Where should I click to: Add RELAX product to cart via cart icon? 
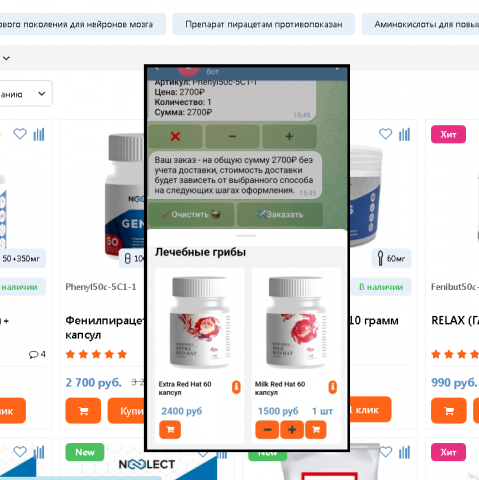pos(449,411)
